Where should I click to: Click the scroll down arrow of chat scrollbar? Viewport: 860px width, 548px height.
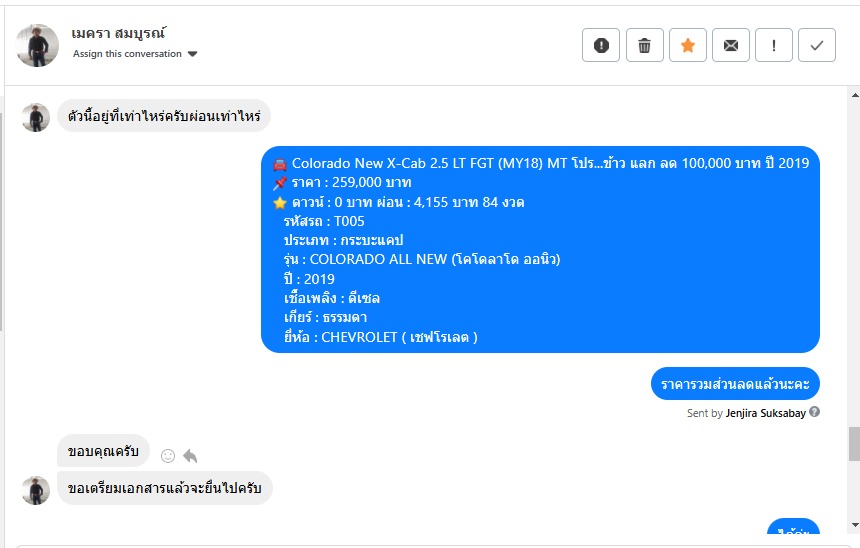coord(855,525)
